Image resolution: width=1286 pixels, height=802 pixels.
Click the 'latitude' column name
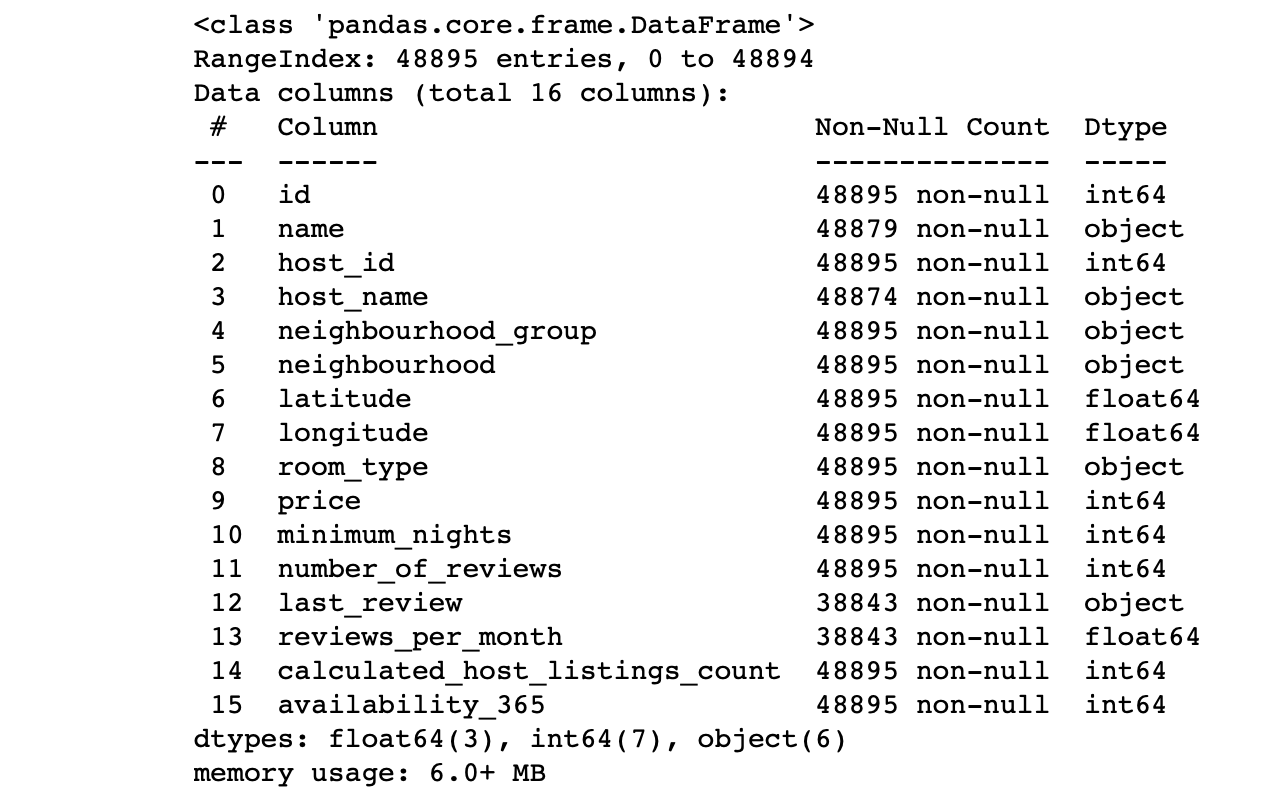click(x=344, y=399)
